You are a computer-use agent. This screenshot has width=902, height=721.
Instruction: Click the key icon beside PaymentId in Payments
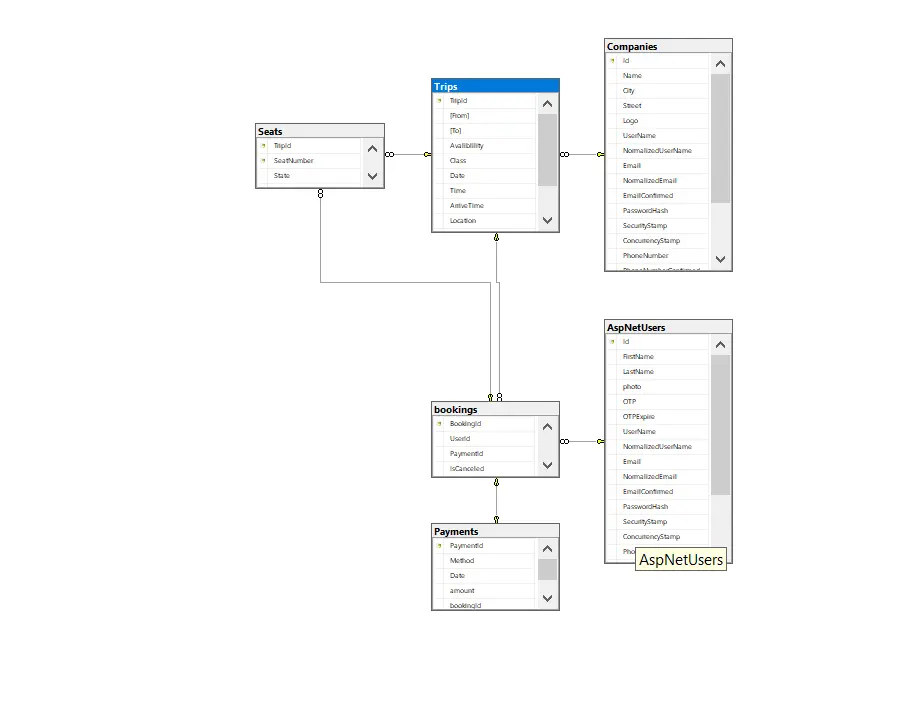click(440, 545)
